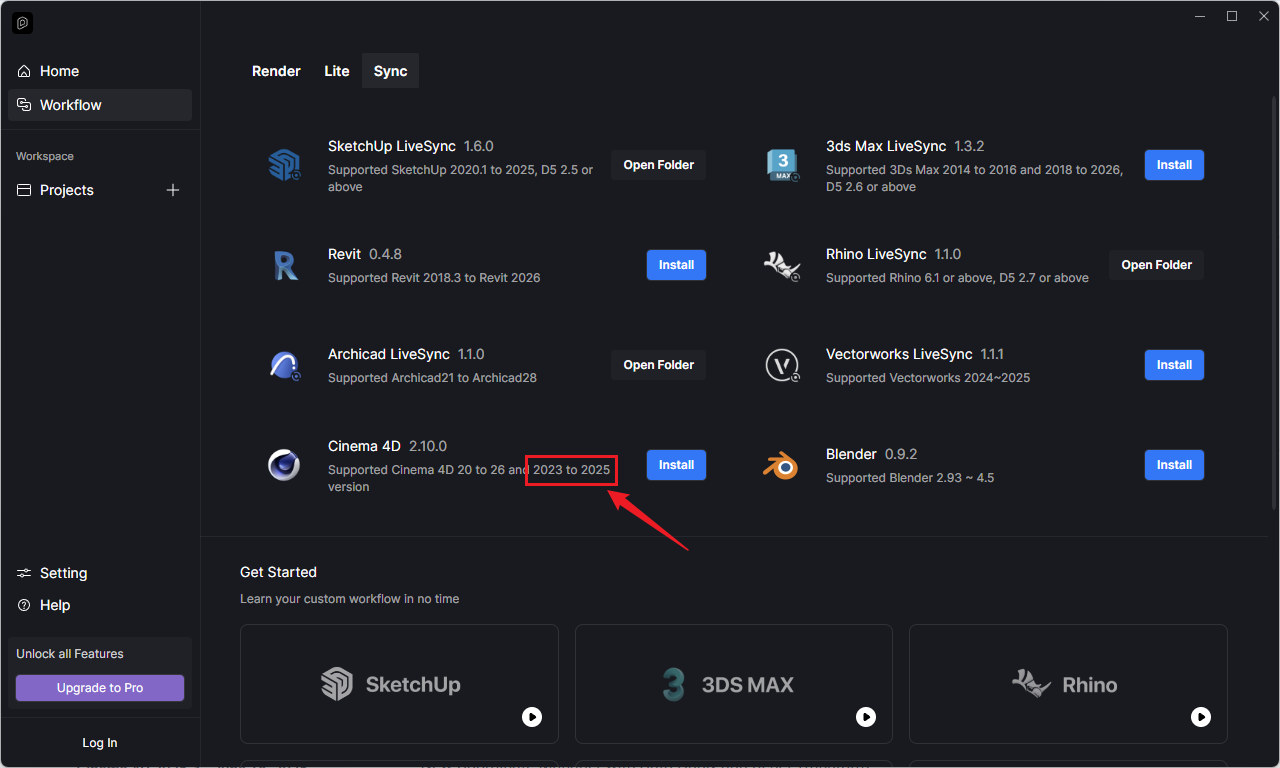Close the application window

coord(1264,16)
